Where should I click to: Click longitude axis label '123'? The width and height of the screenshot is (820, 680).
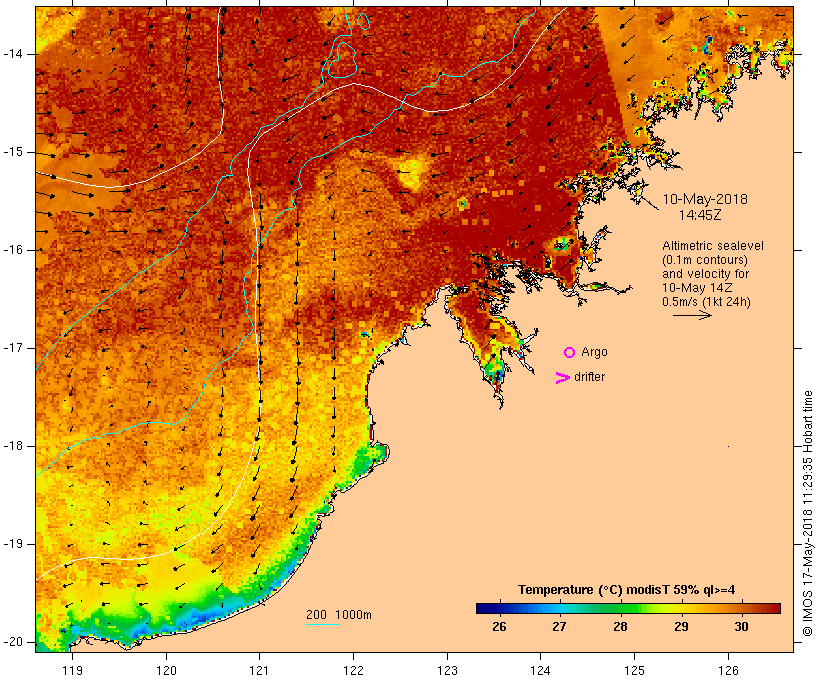447,670
